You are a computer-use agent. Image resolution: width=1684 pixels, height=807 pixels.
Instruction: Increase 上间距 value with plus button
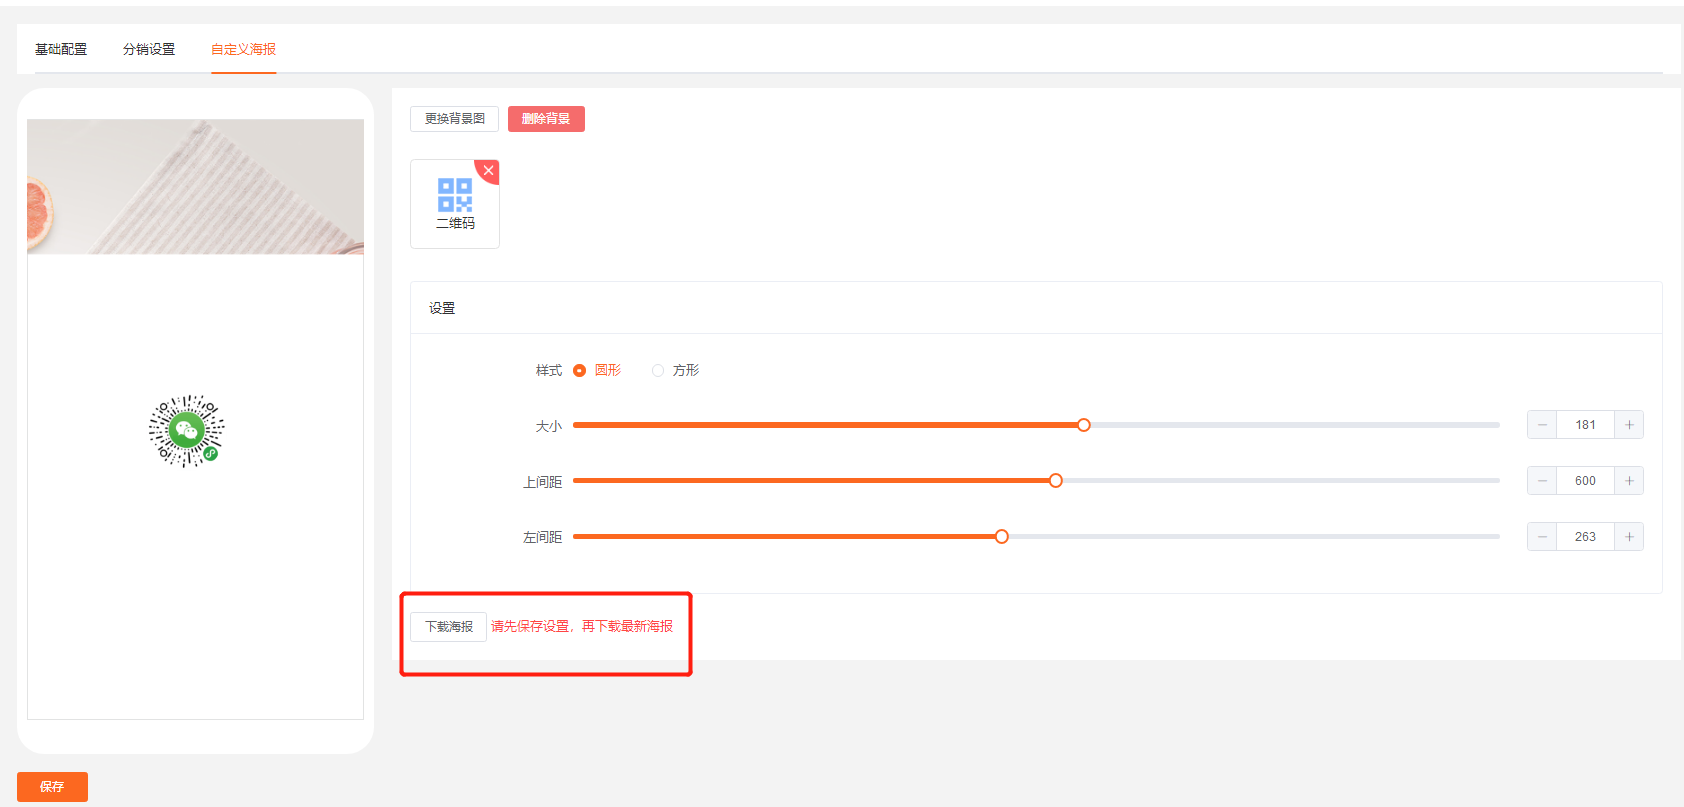click(1629, 481)
